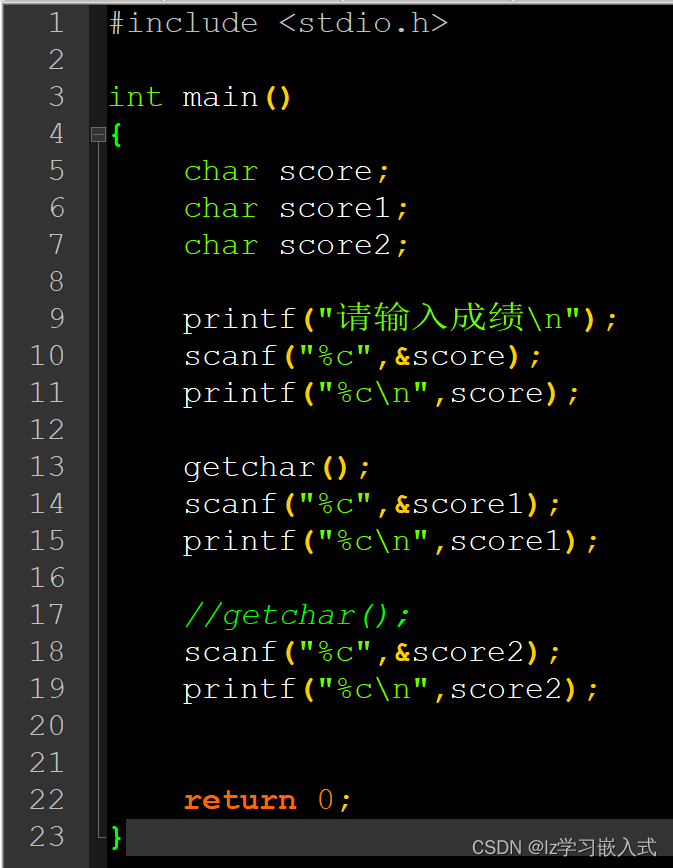Click 'scanf' on line 18
Image resolution: width=673 pixels, height=868 pixels.
pos(230,652)
